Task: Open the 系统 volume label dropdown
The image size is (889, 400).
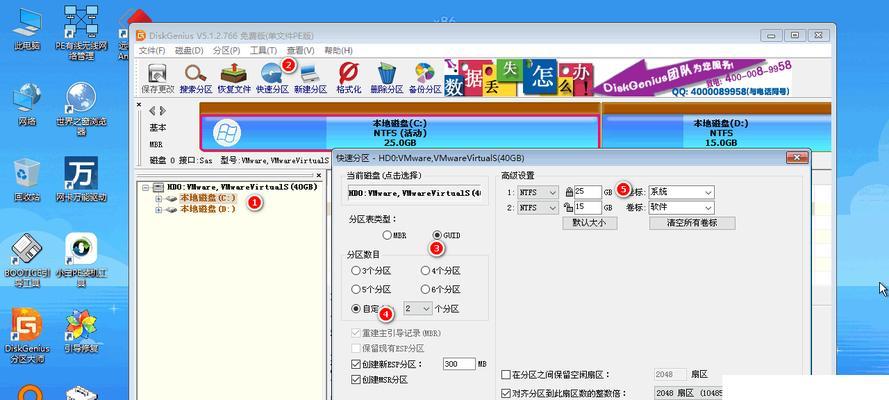Action: 680,193
